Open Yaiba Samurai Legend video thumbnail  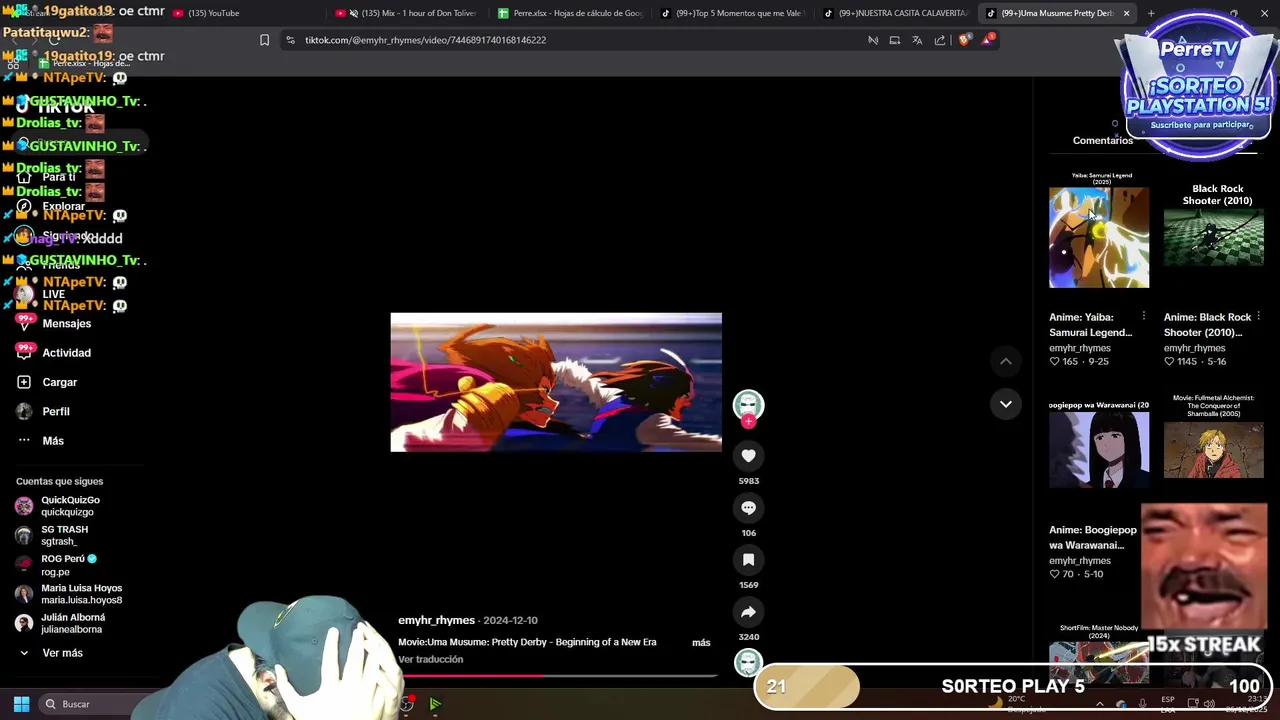1099,237
